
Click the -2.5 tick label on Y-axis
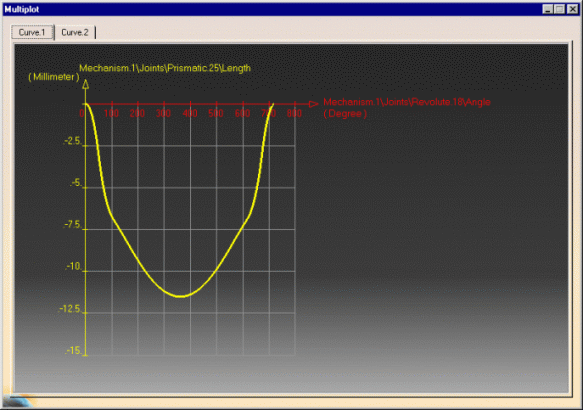point(72,141)
